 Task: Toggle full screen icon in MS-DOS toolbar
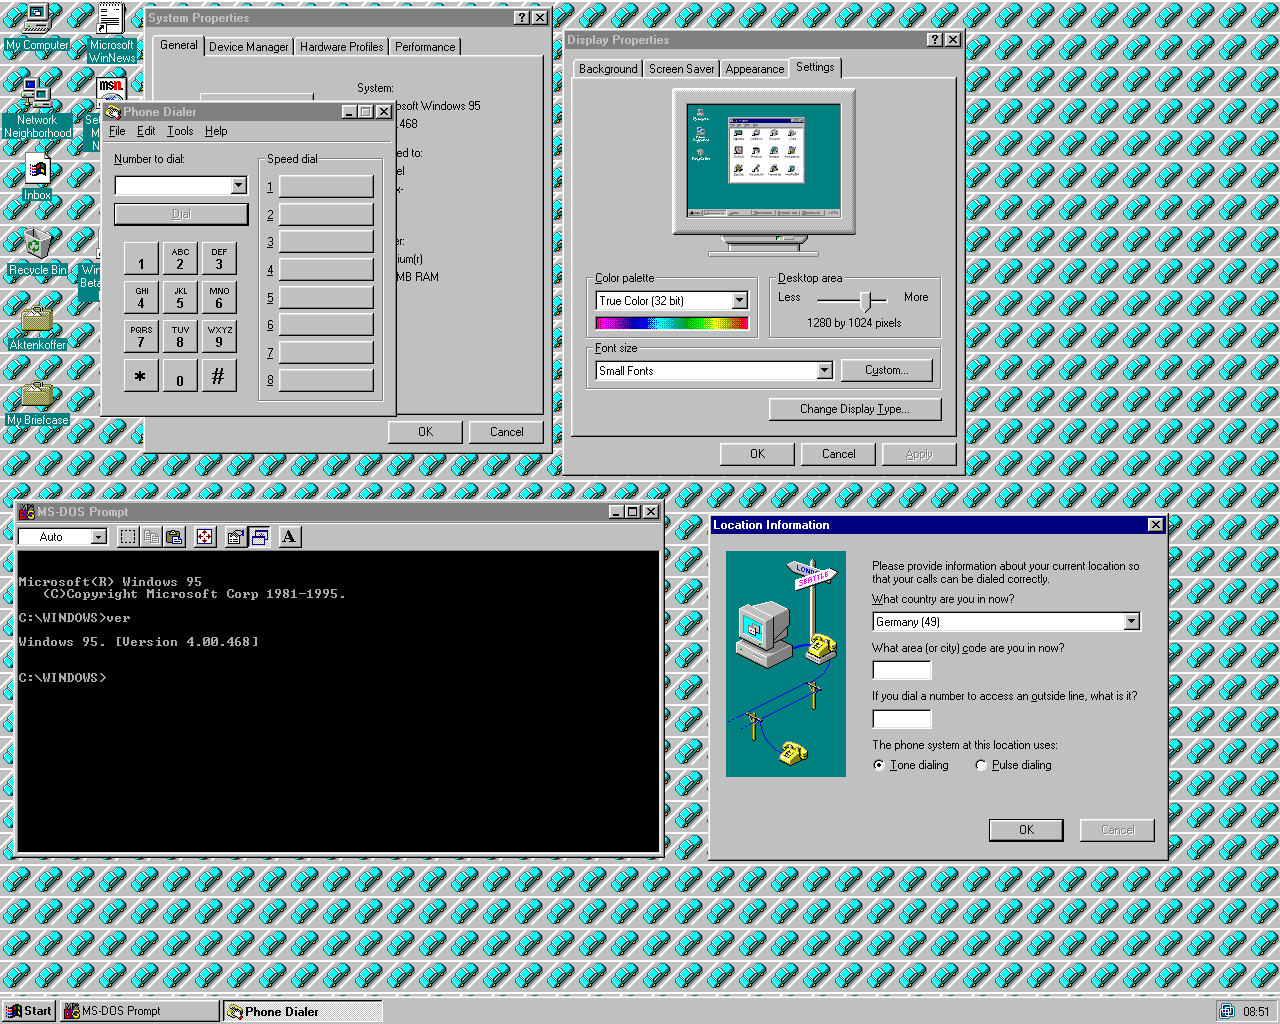point(205,537)
